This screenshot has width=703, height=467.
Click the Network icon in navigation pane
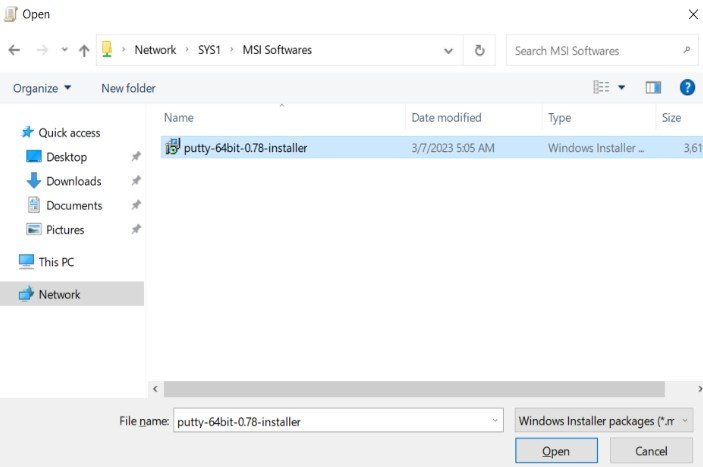[x=26, y=294]
